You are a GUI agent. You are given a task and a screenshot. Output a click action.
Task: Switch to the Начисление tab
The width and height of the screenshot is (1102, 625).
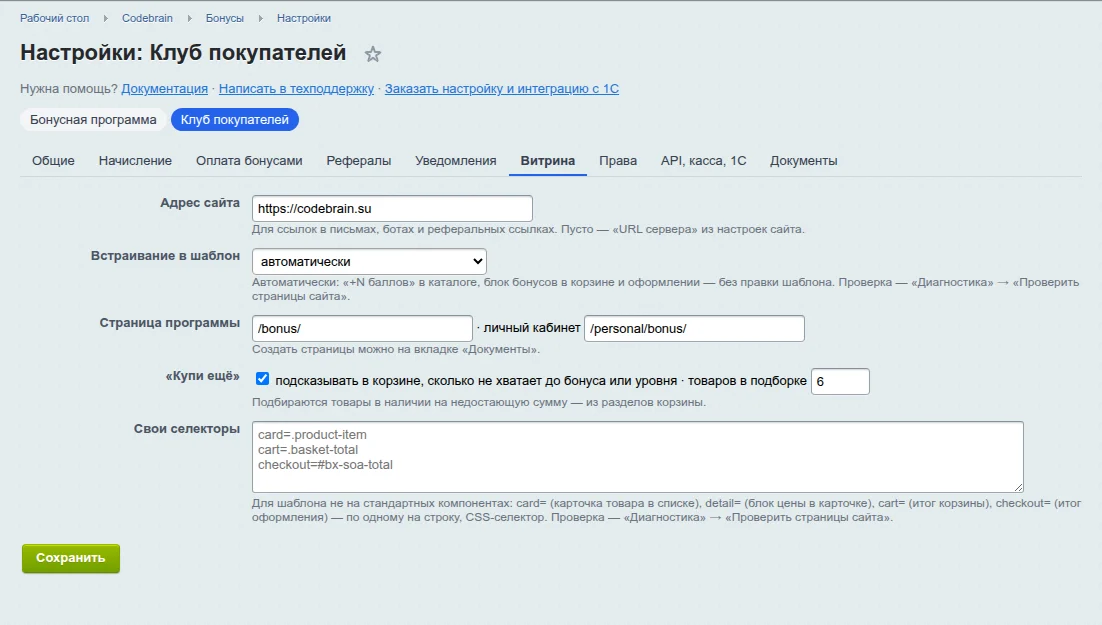point(136,161)
